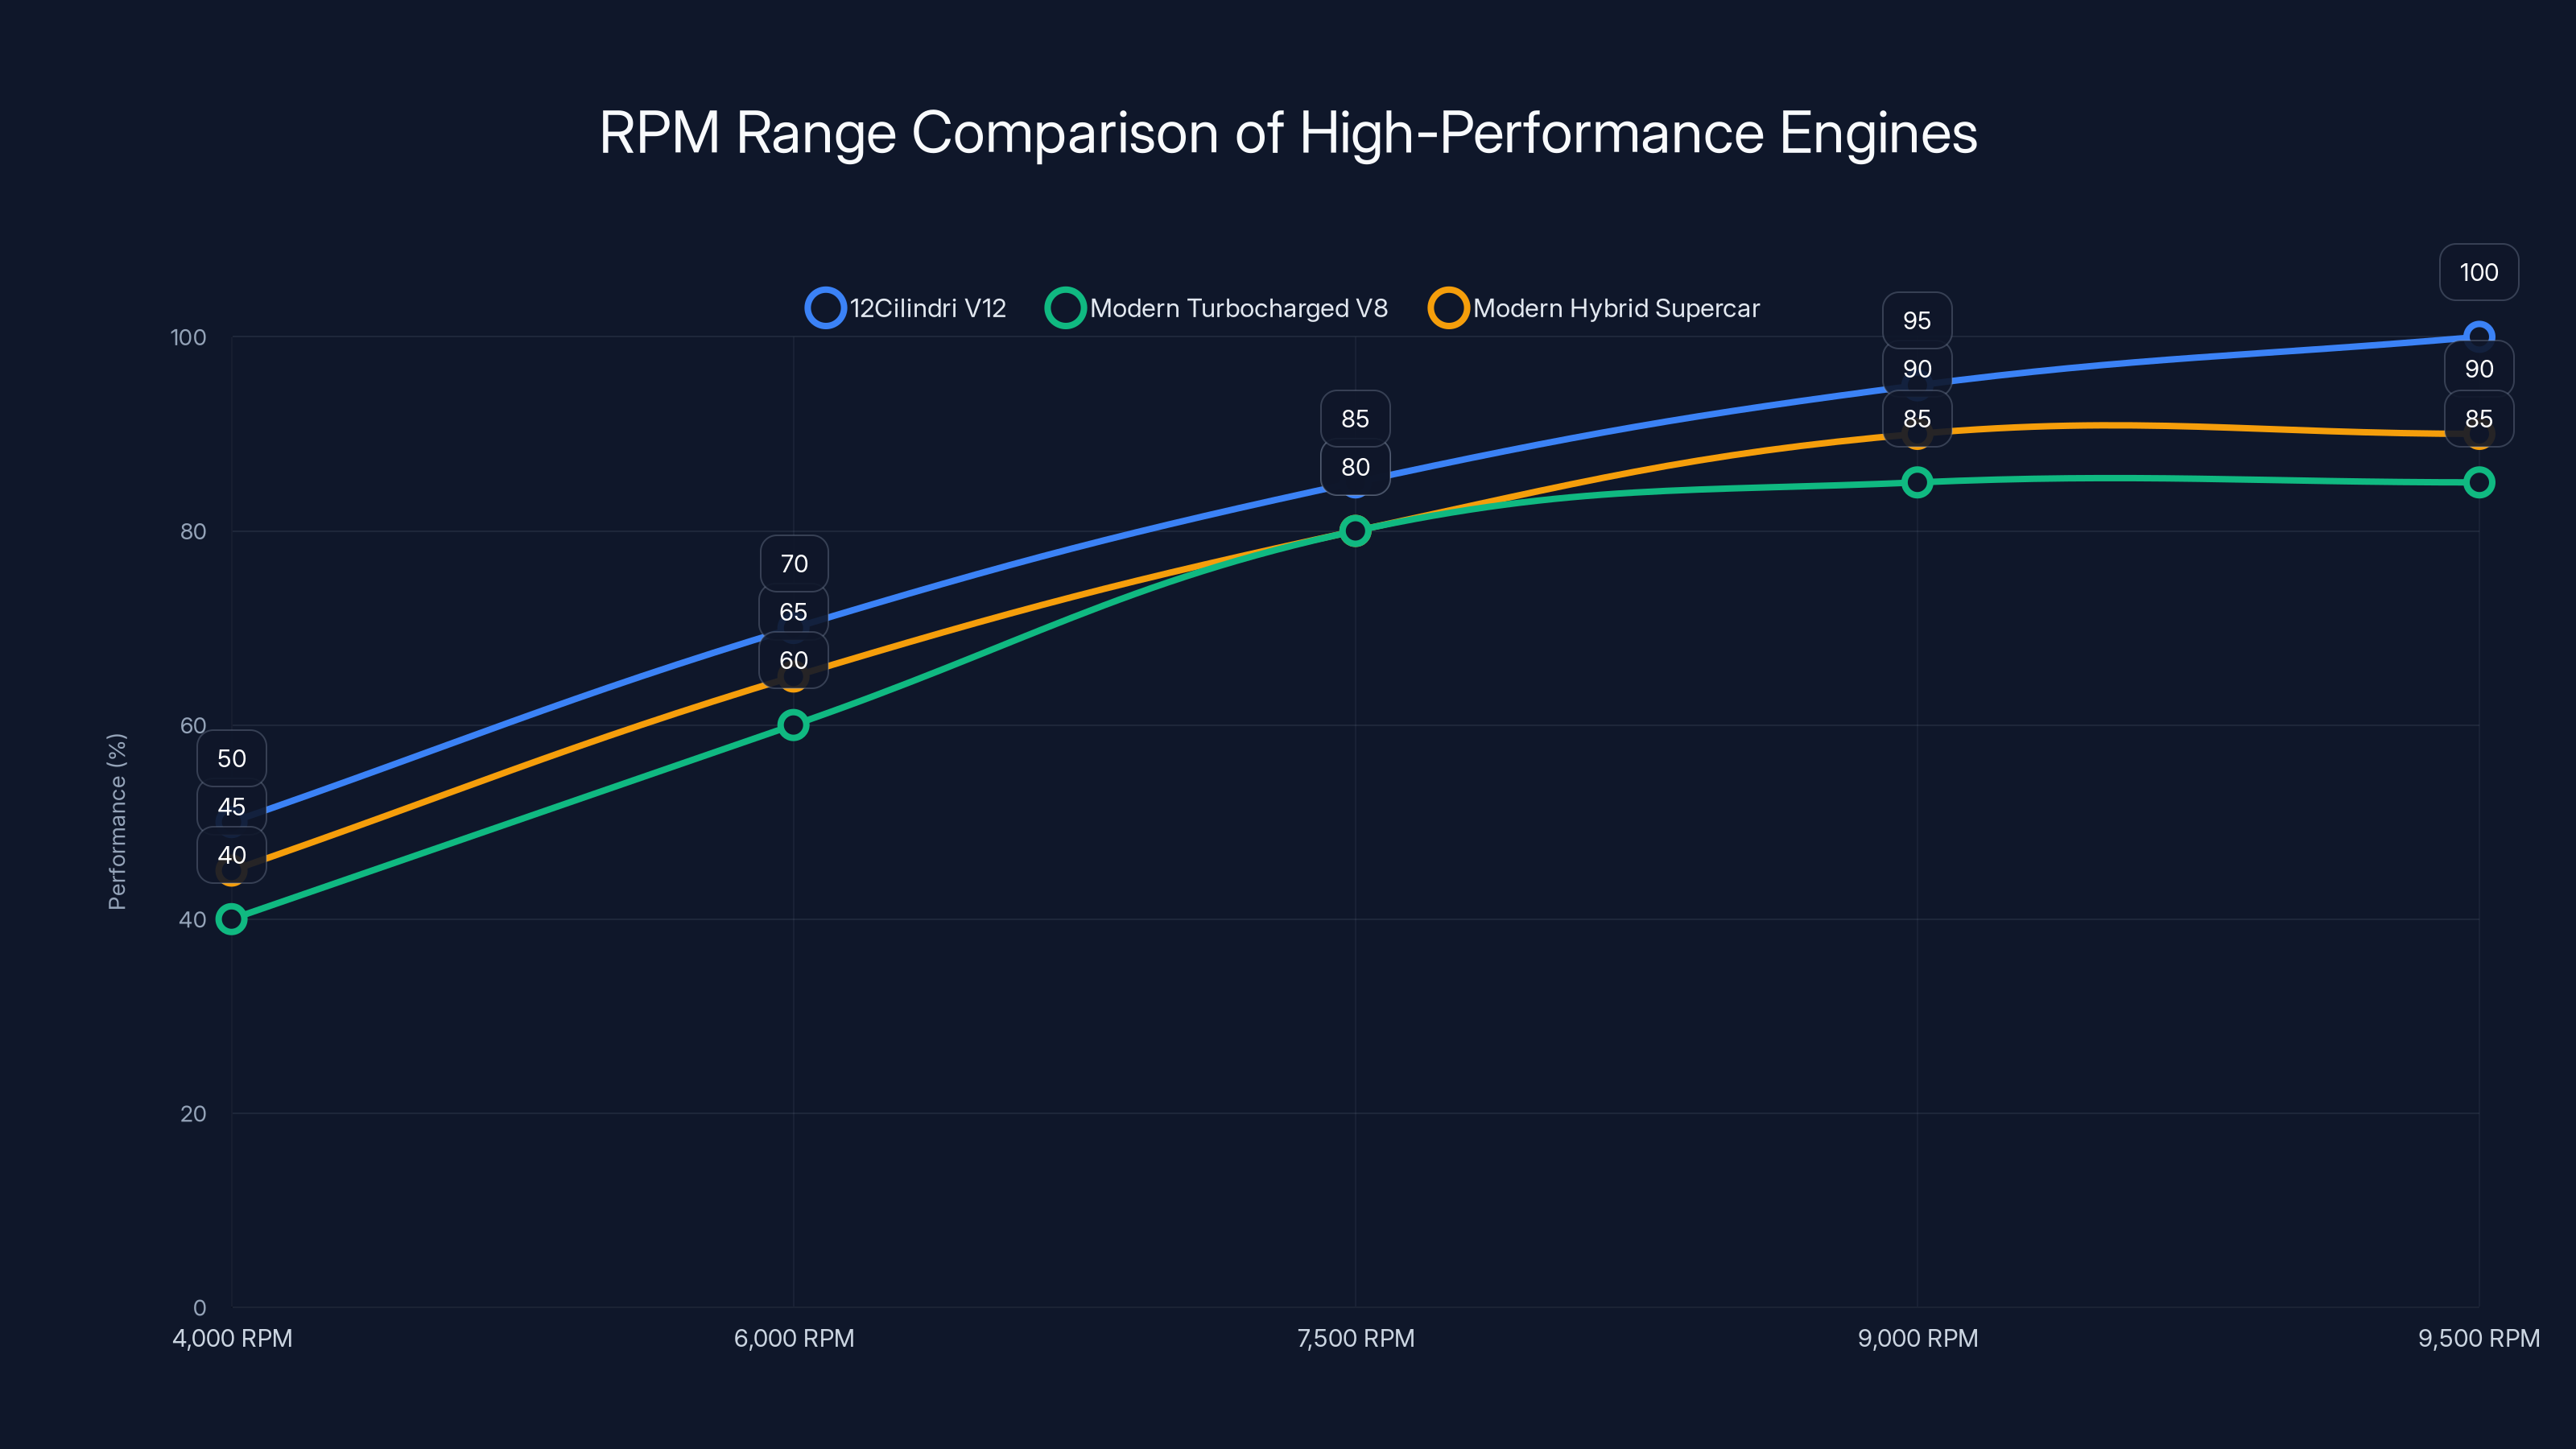Click the orange Modern Hybrid Supercar legend circle

(1449, 308)
